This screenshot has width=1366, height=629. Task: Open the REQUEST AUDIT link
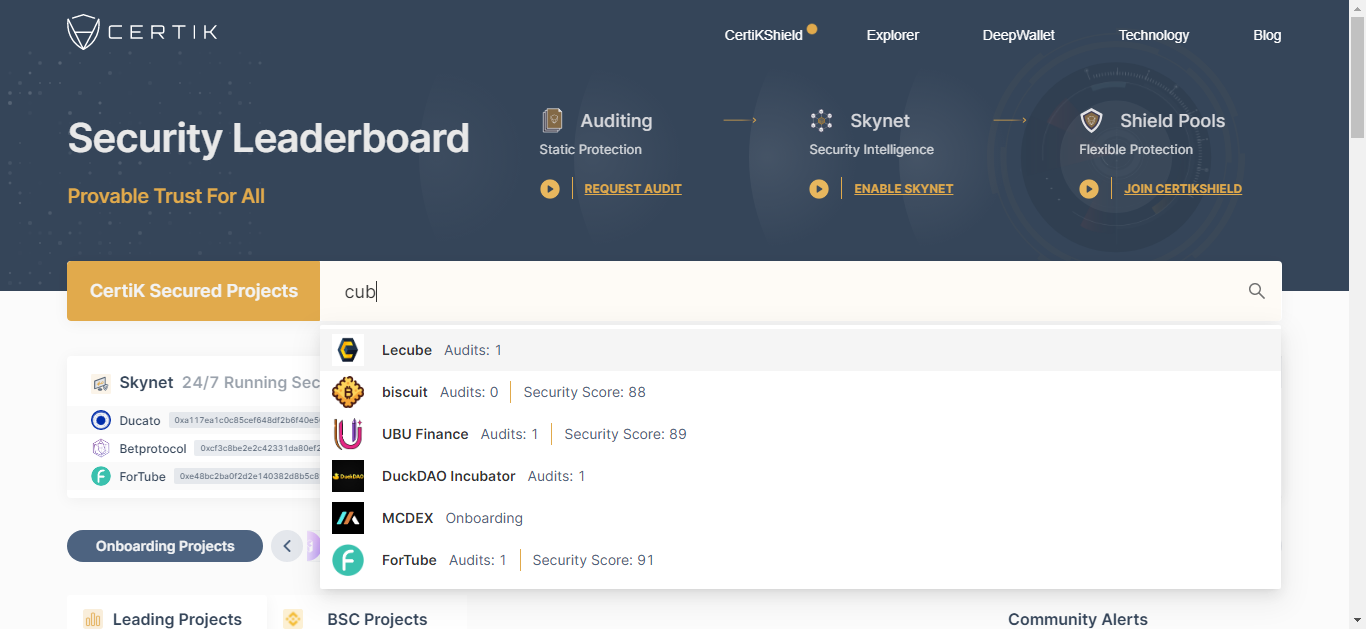[x=633, y=189]
